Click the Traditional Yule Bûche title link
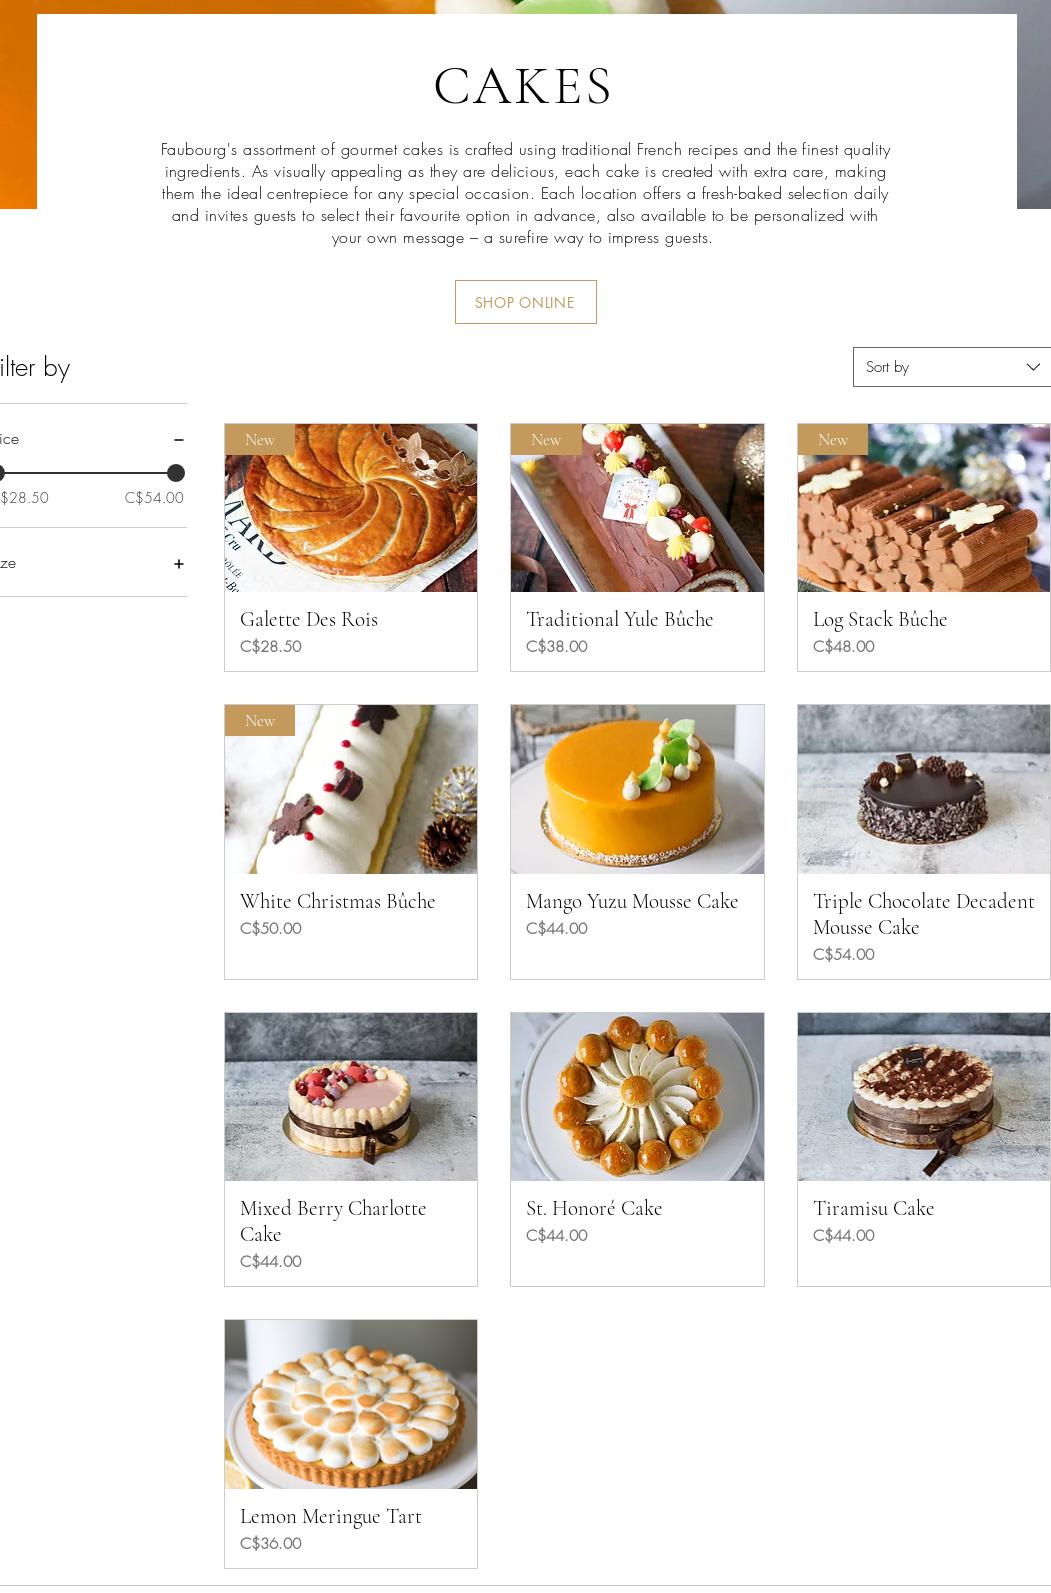 [619, 619]
